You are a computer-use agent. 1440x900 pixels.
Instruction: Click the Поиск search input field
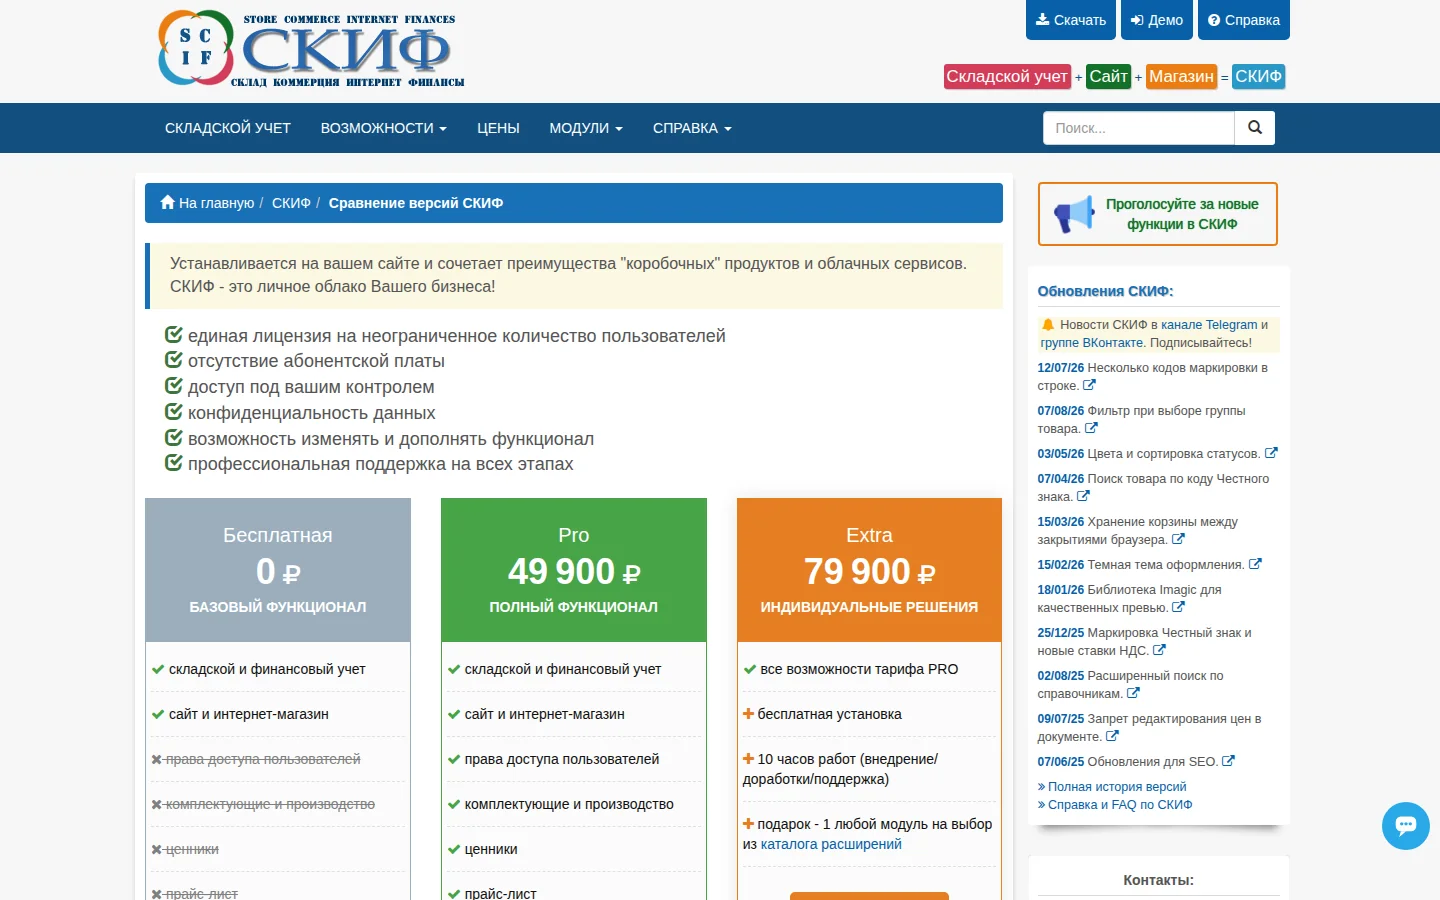(1139, 128)
